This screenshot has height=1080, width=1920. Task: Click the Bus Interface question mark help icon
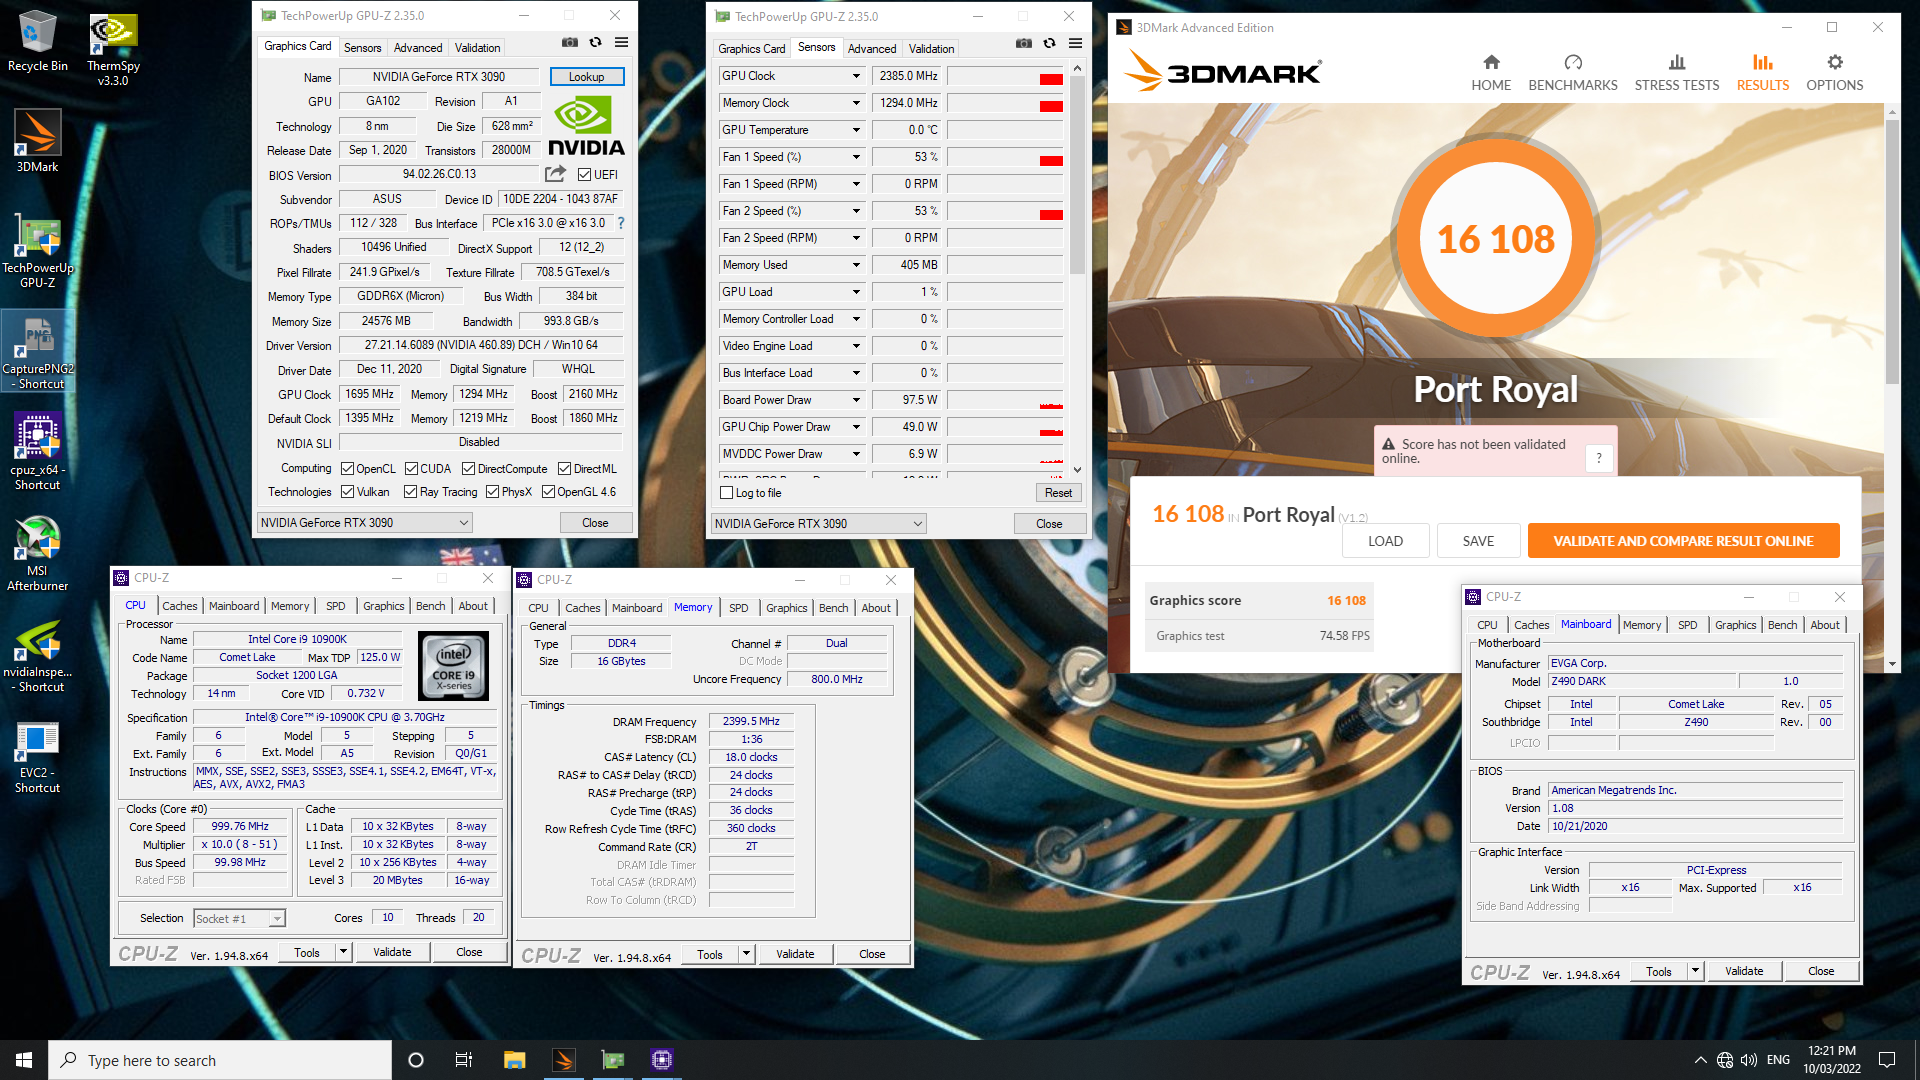coord(621,223)
